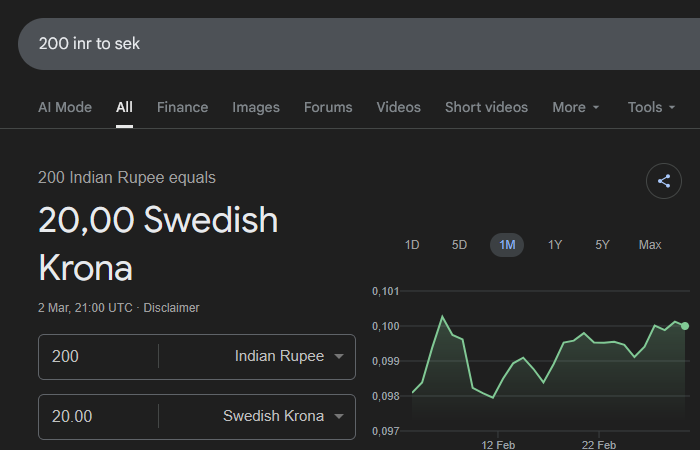Open the Images tab

(256, 107)
